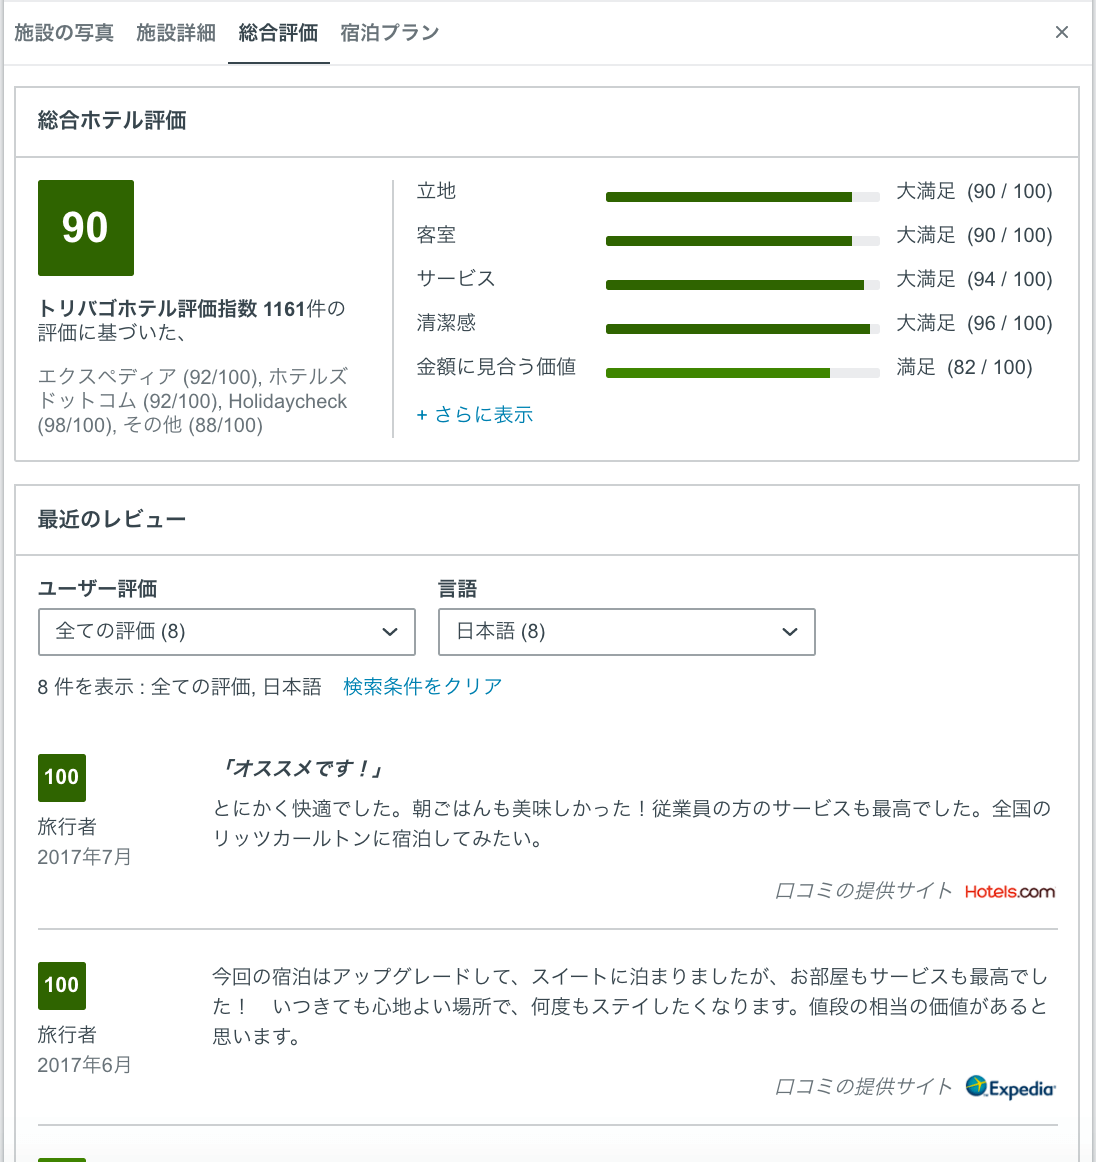1096x1162 pixels.
Task: Expand ratings with さらに表示 link
Action: tap(475, 415)
